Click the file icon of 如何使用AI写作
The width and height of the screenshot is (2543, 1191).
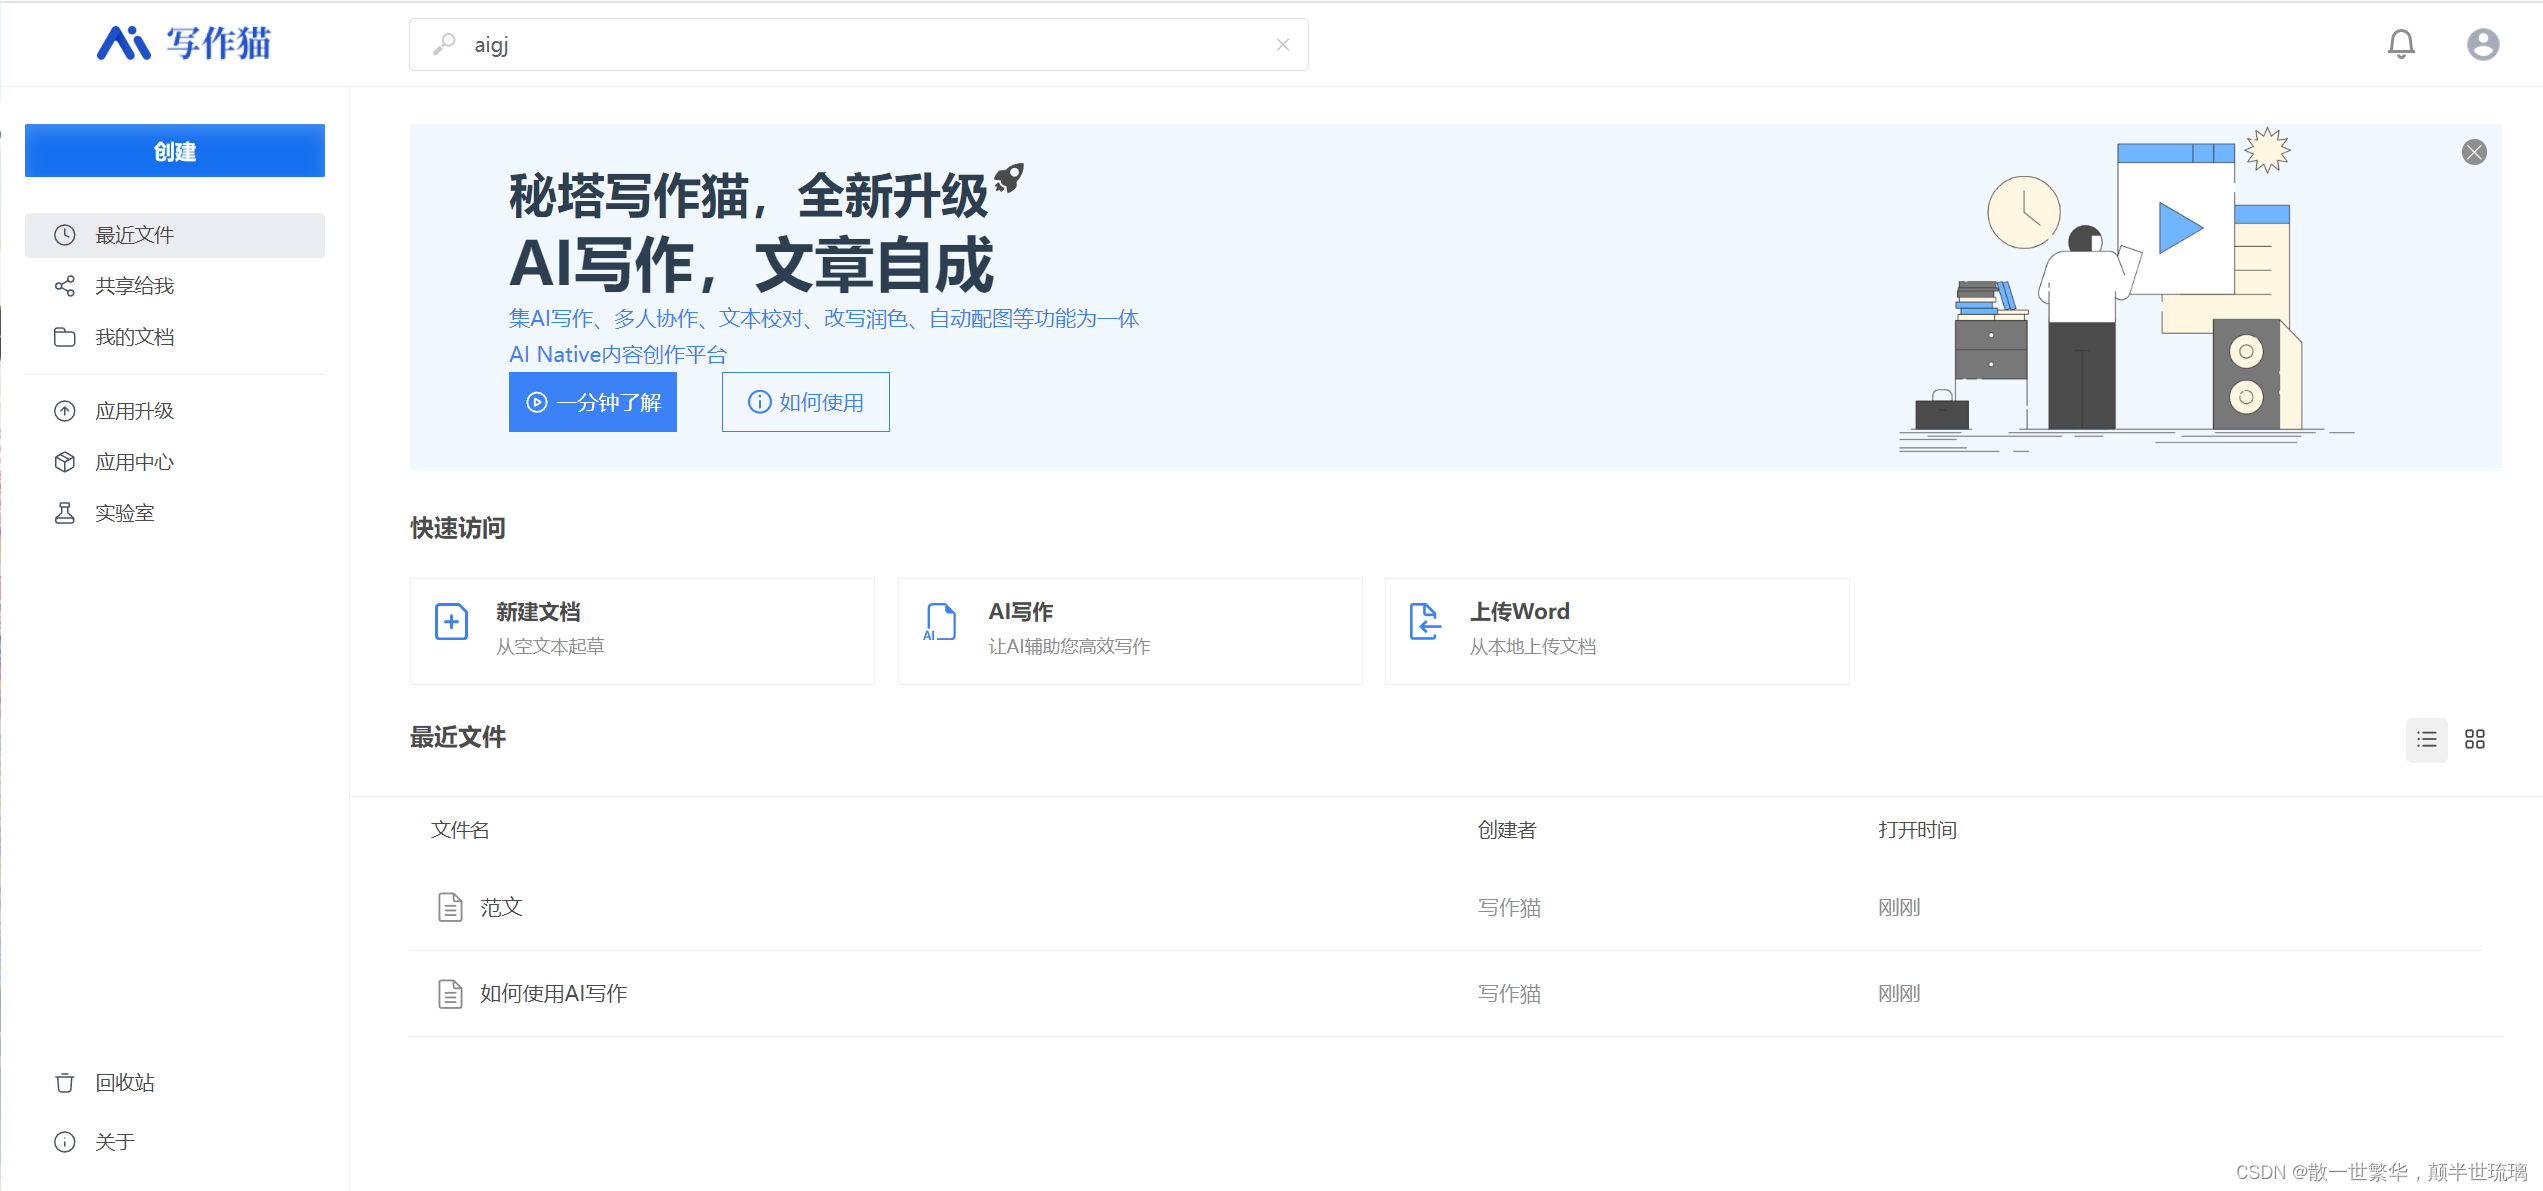click(450, 993)
